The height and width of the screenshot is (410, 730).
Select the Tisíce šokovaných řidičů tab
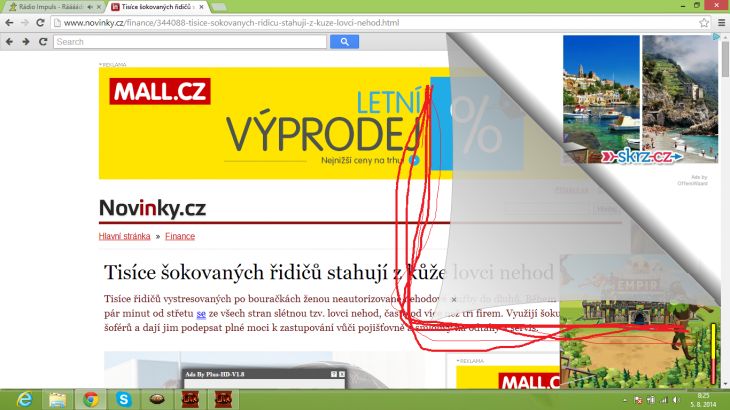pyautogui.click(x=156, y=7)
